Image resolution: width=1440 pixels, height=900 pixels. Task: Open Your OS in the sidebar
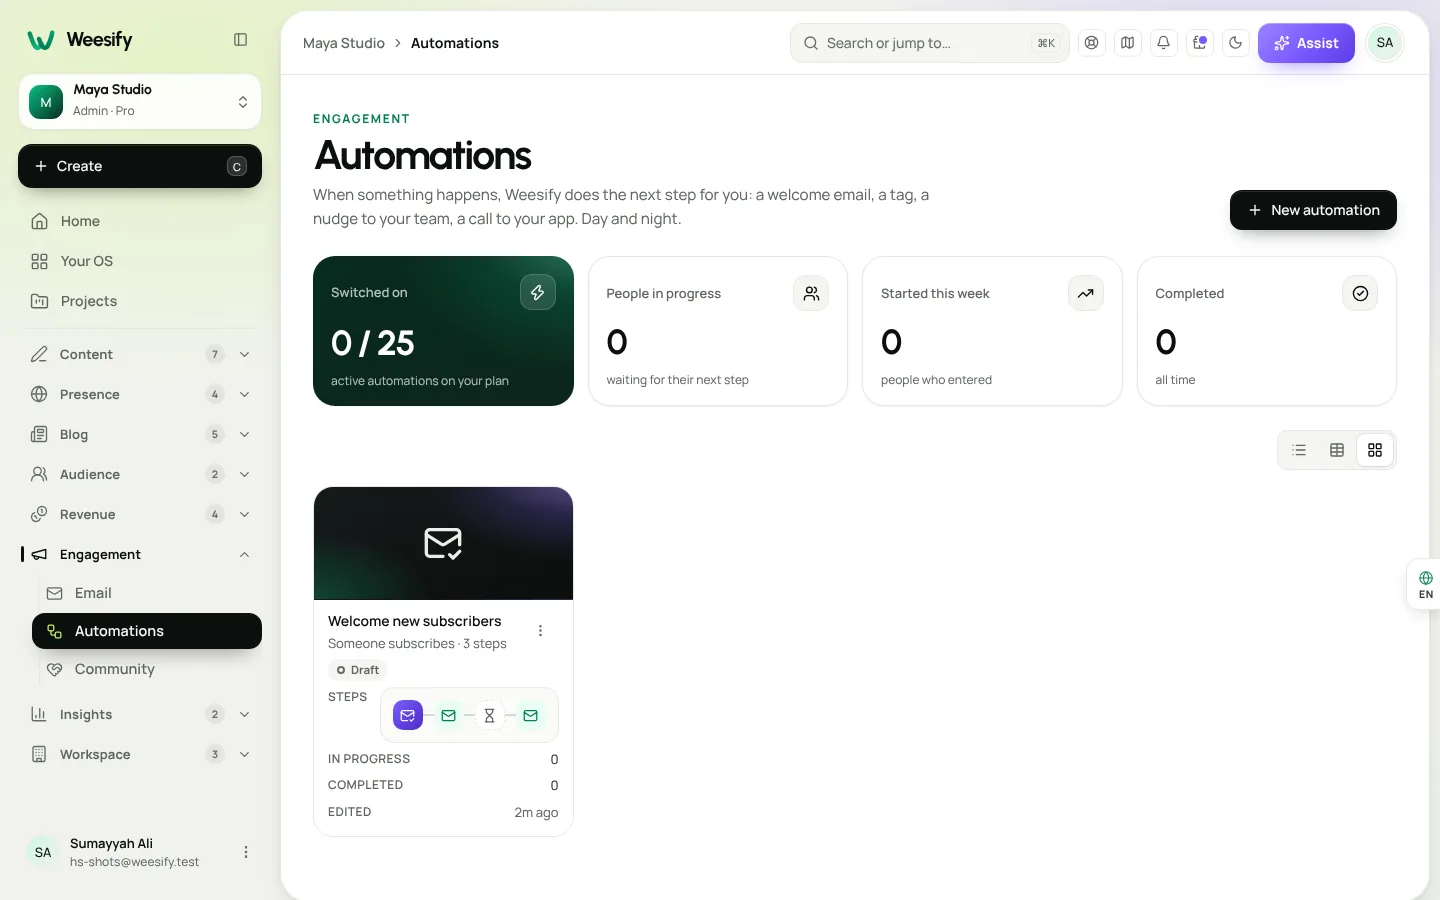tap(140, 261)
